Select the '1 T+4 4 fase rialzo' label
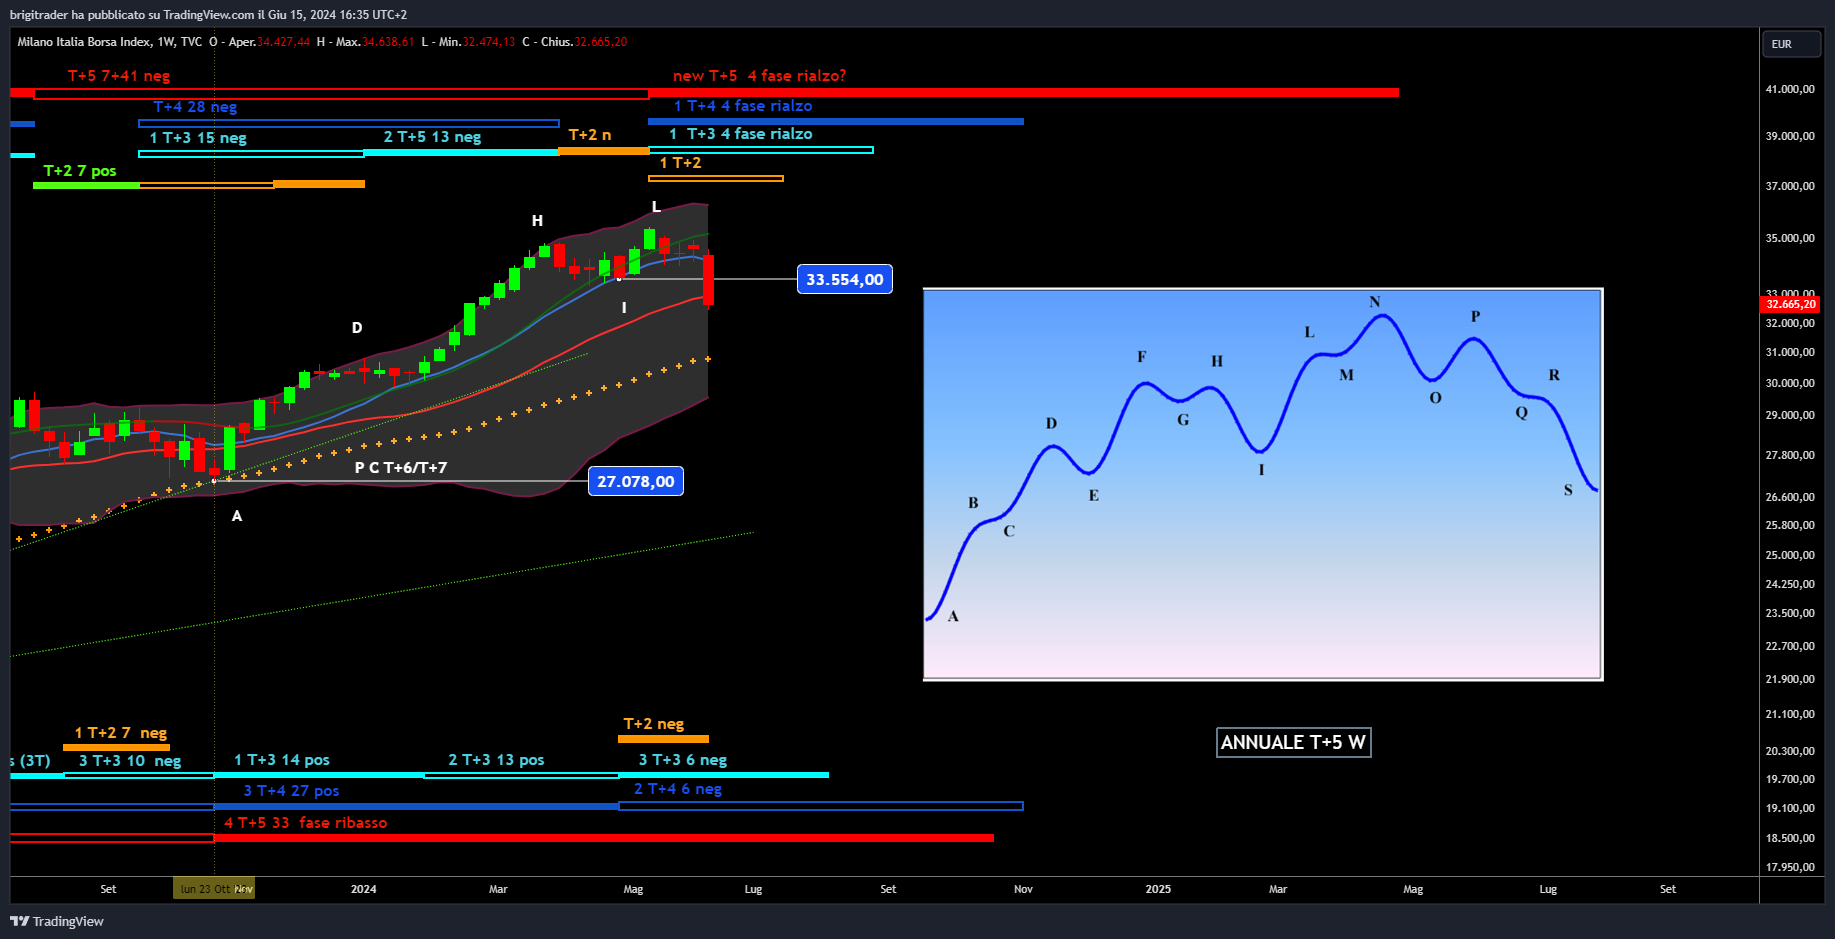Image resolution: width=1835 pixels, height=939 pixels. pyautogui.click(x=742, y=106)
